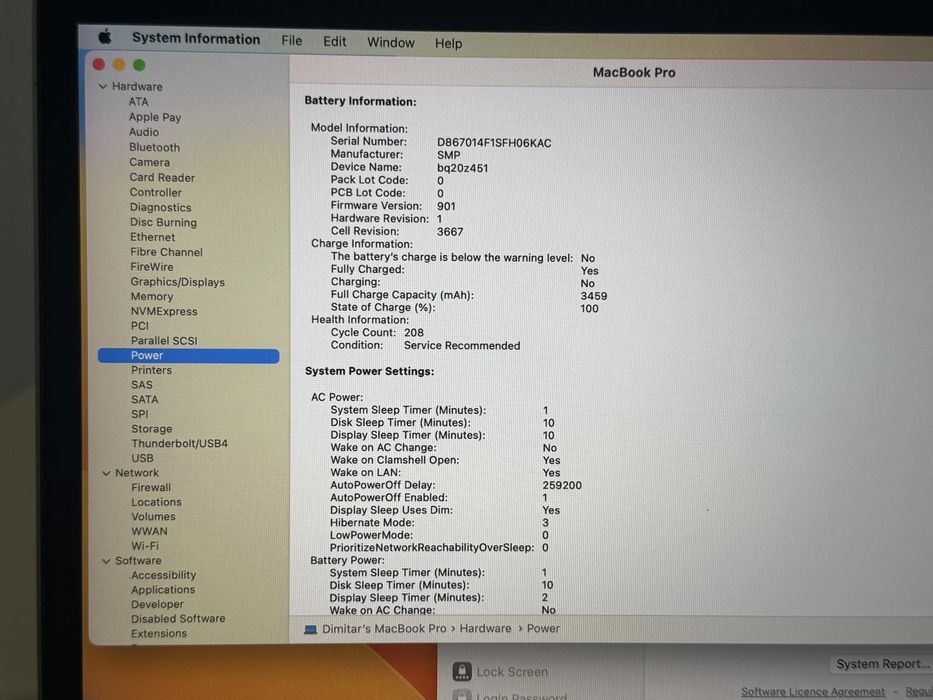The height and width of the screenshot is (700, 933).
Task: Select NVMExpress in the sidebar
Action: coord(164,311)
